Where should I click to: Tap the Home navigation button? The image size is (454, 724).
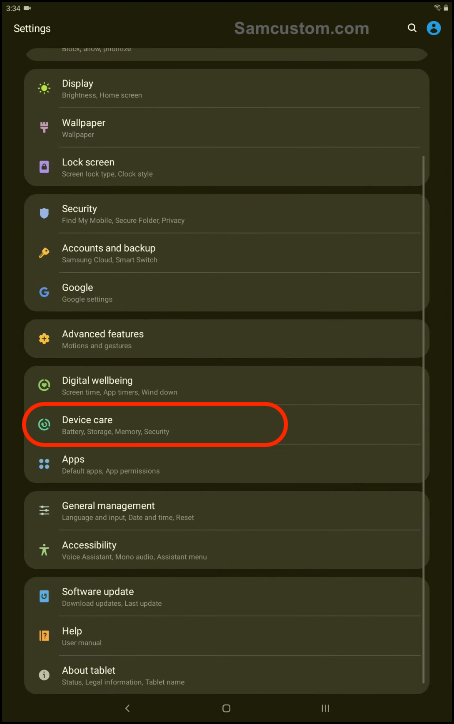226,708
